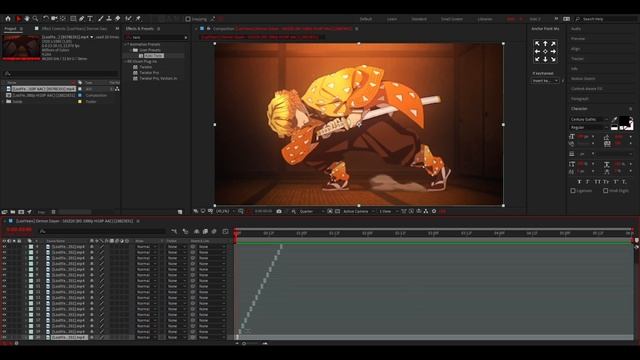This screenshot has width=640, height=360.
Task: Hide layer 4 using its eye icon
Action: pos(4,247)
